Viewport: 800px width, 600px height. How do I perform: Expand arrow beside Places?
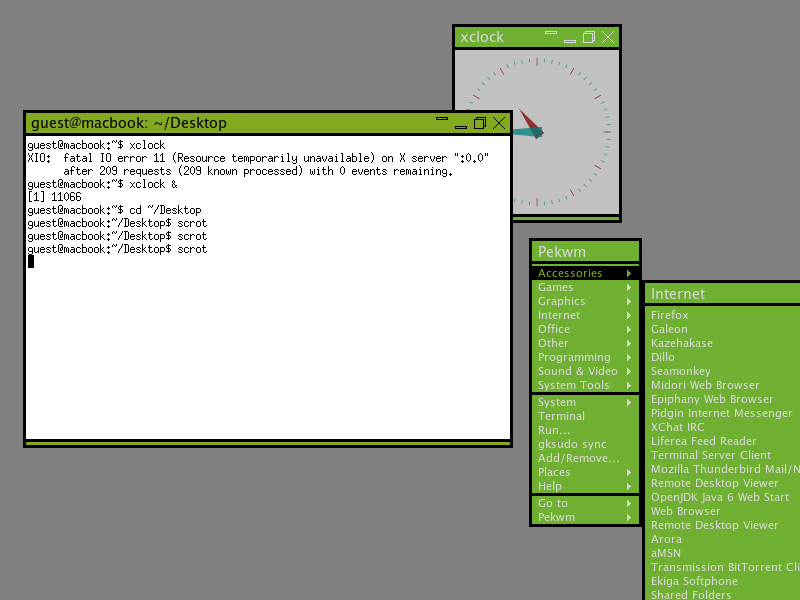[x=629, y=472]
